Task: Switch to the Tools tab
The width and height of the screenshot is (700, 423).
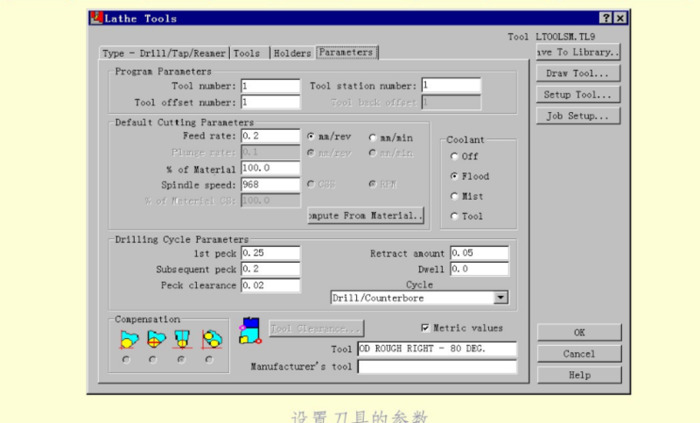Action: [247, 53]
